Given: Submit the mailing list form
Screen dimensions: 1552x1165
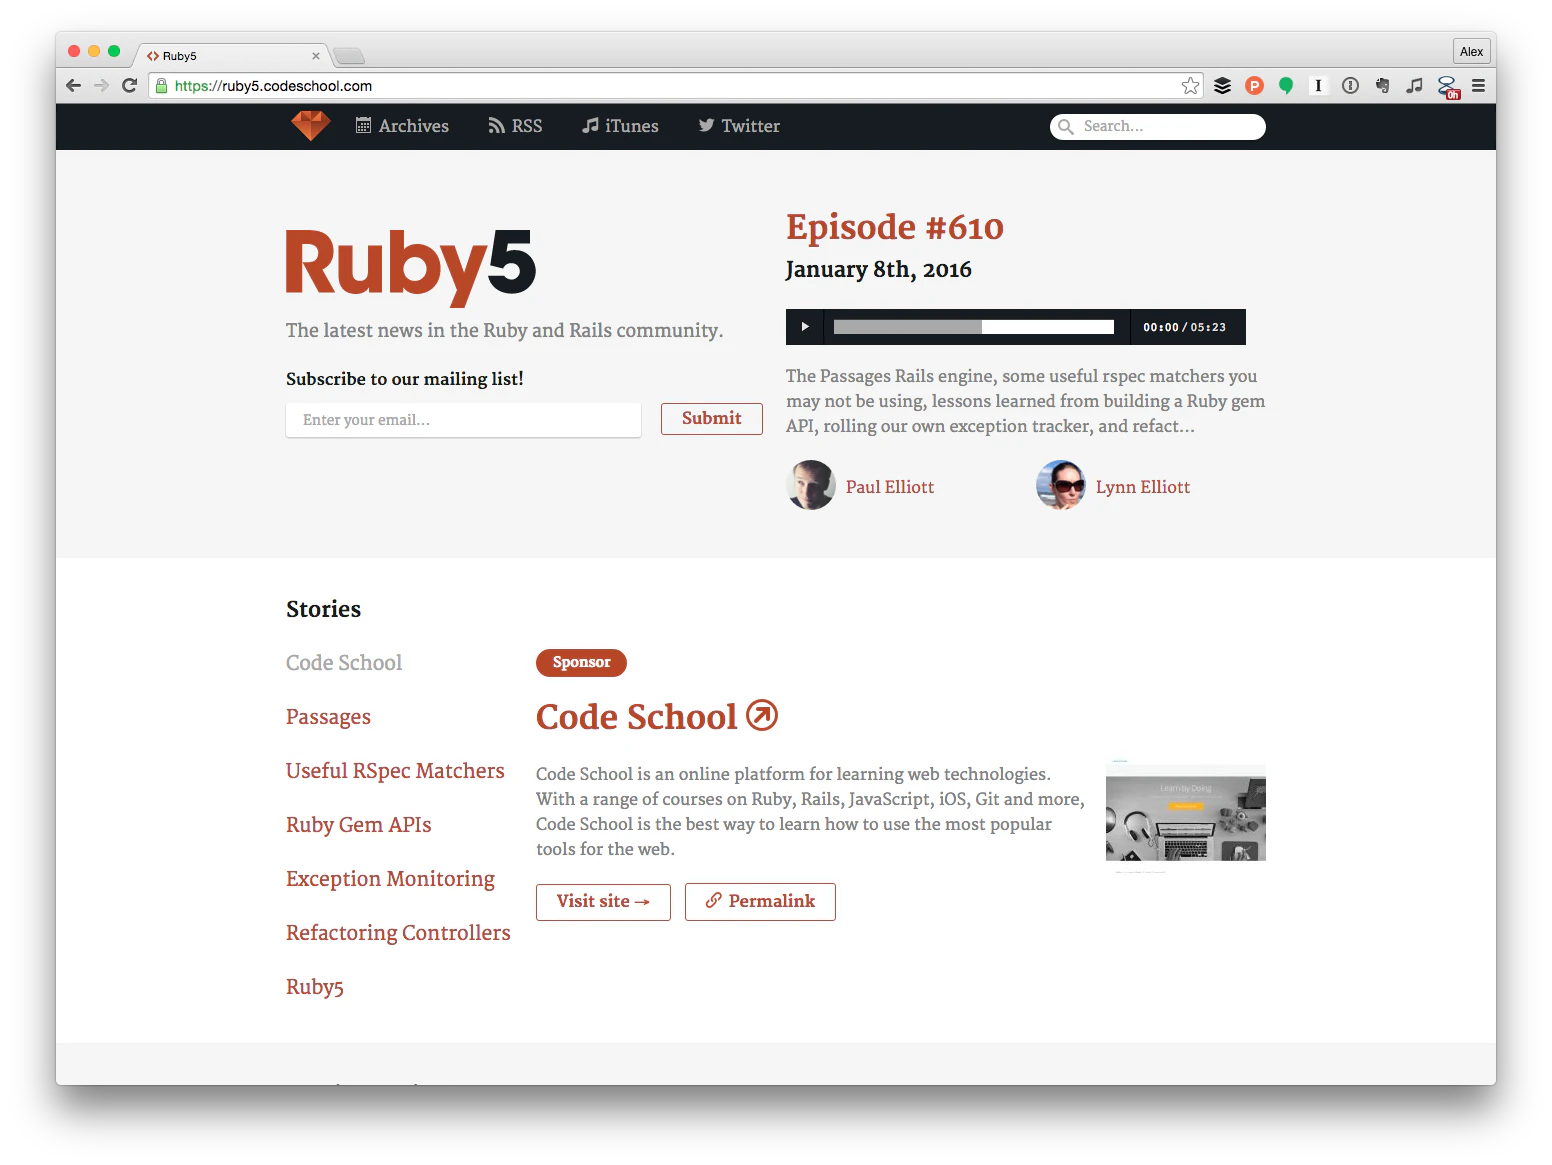Looking at the screenshot, I should pos(712,419).
